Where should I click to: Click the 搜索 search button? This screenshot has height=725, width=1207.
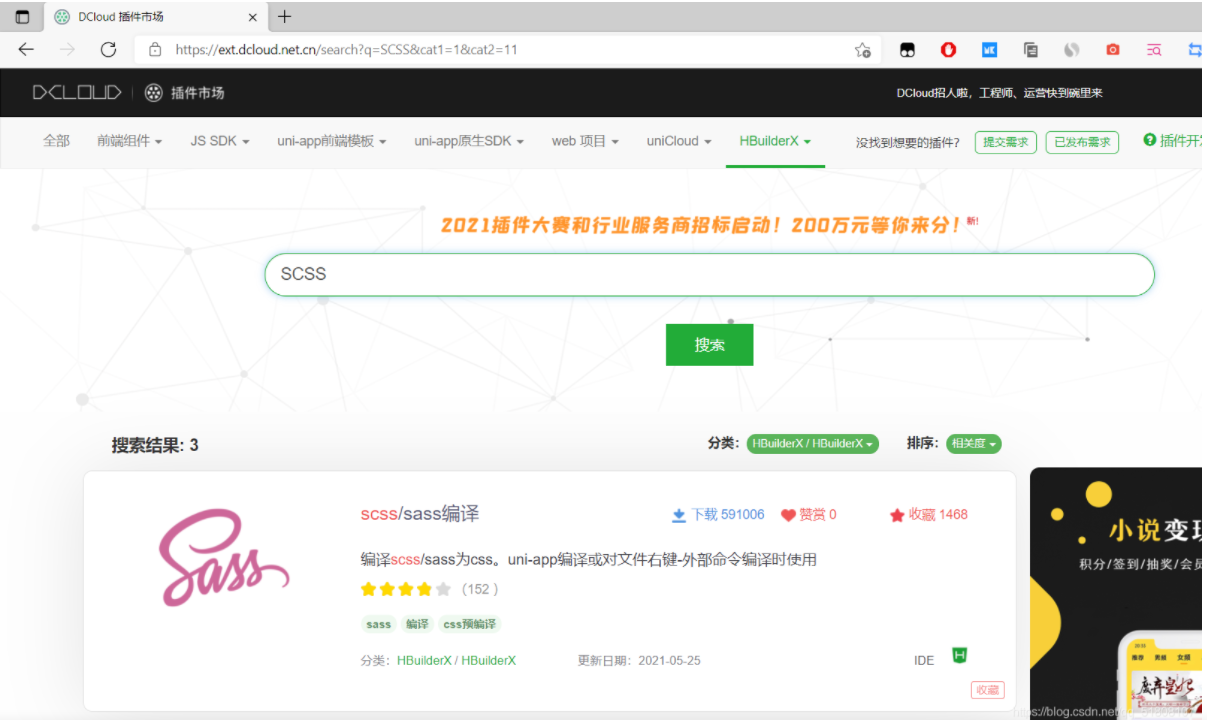click(x=709, y=344)
